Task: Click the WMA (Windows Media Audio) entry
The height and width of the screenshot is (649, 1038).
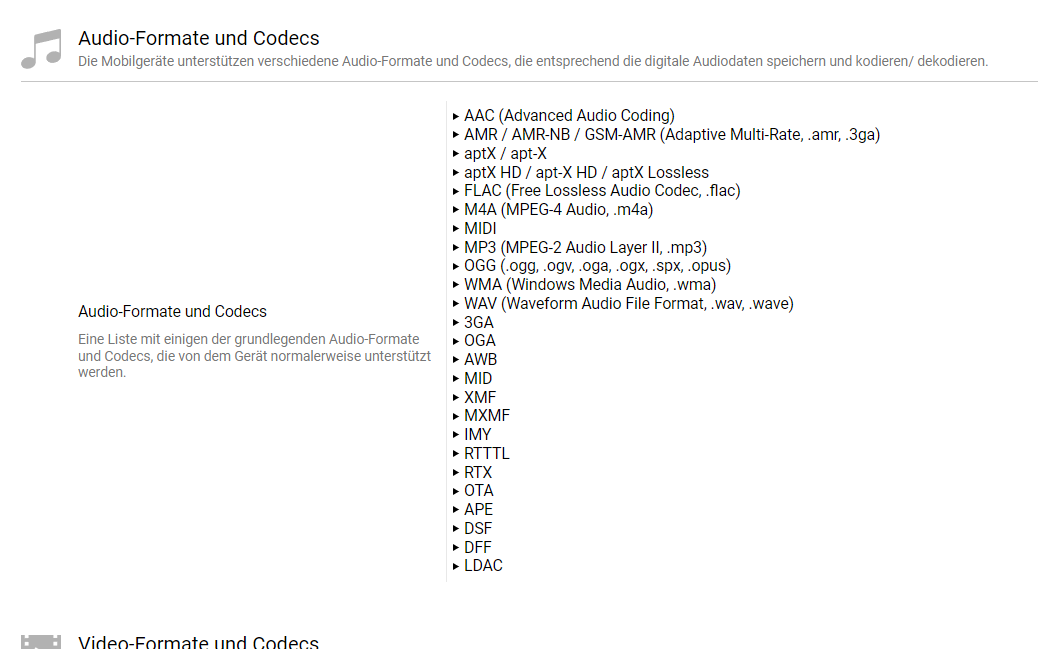Action: pos(589,285)
